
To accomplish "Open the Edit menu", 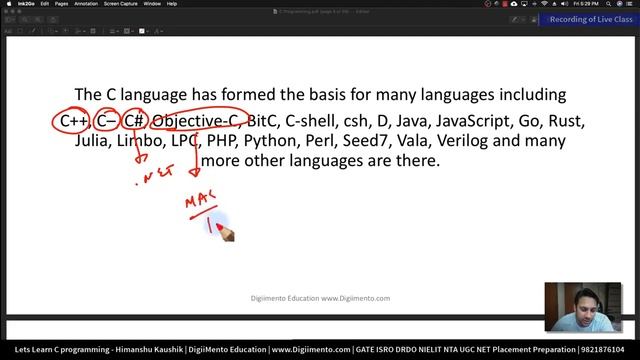I will tap(45, 4).
